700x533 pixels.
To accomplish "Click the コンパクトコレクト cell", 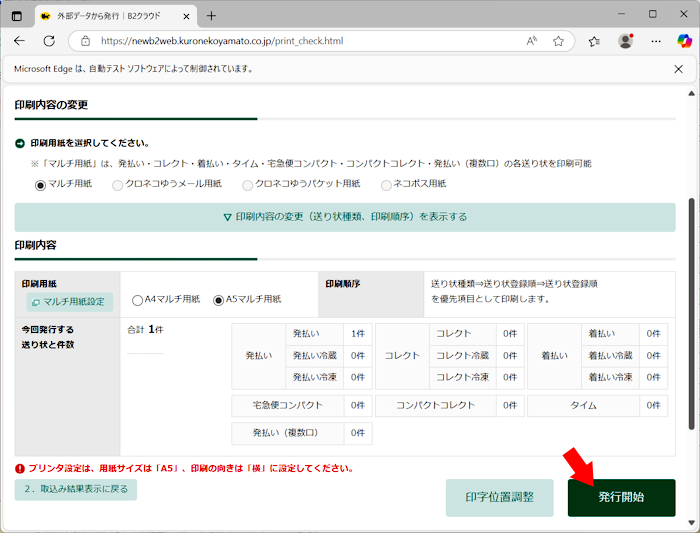I will click(436, 405).
